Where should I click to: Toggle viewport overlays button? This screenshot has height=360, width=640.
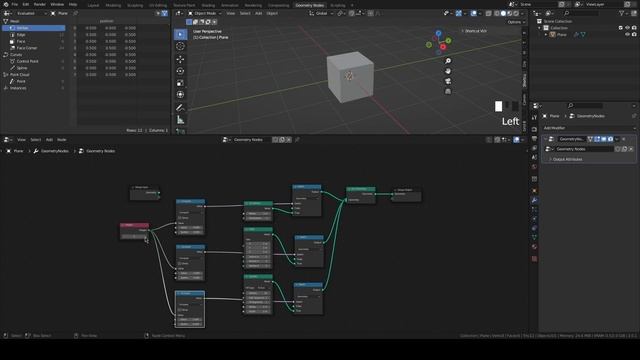tap(473, 13)
